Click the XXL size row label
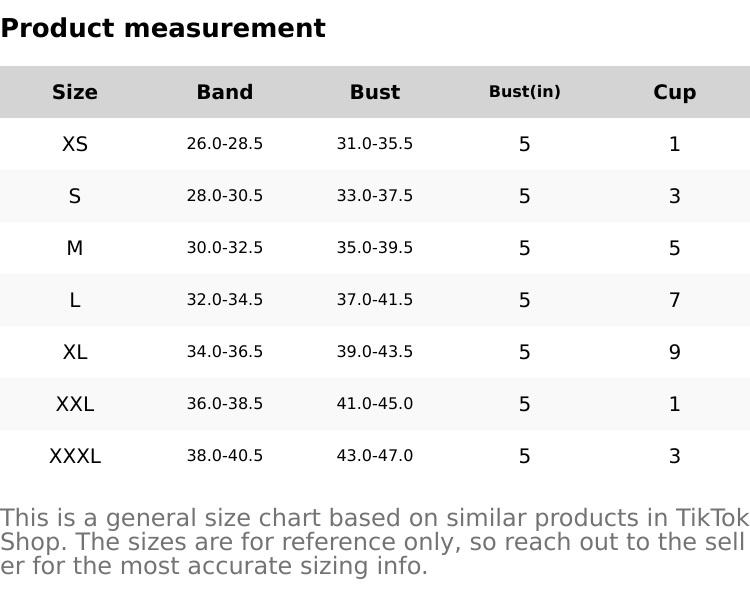The width and height of the screenshot is (750, 602). (75, 404)
